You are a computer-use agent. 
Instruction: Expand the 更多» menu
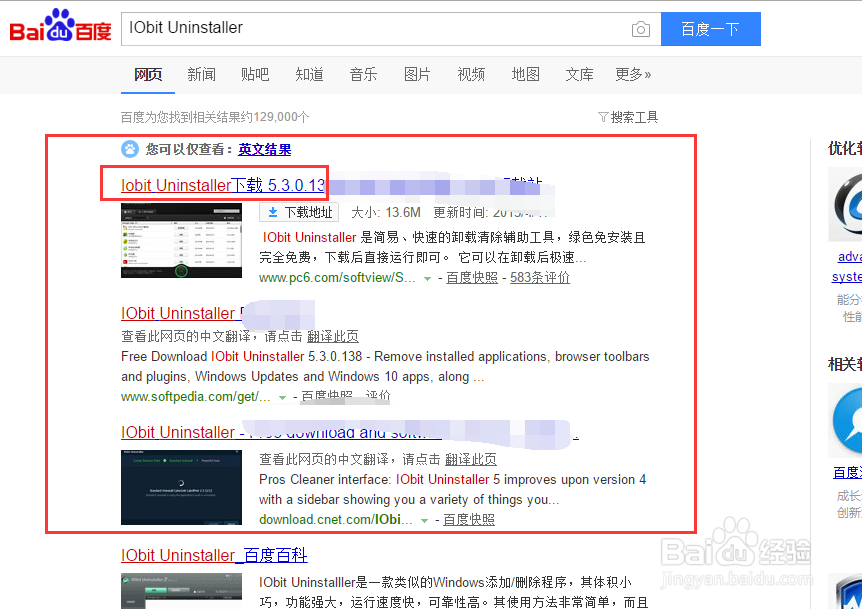[633, 74]
